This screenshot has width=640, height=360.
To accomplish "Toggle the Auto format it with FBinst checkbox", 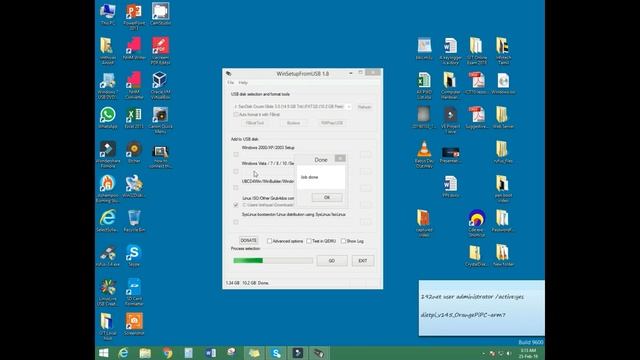I will 236,115.
